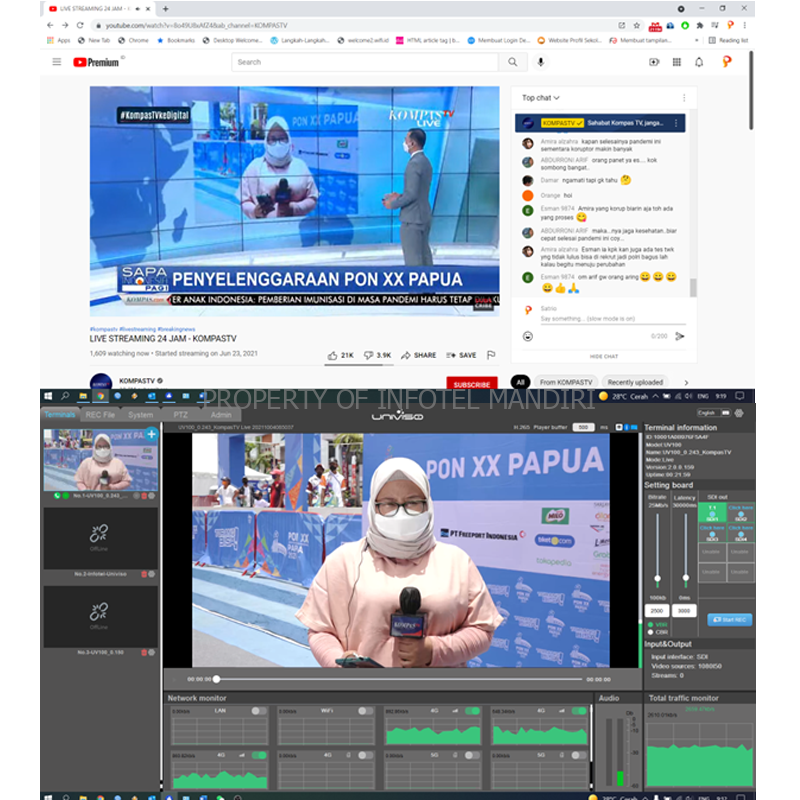The width and height of the screenshot is (800, 800).
Task: Click the blue Start REC button
Action: coord(729,619)
